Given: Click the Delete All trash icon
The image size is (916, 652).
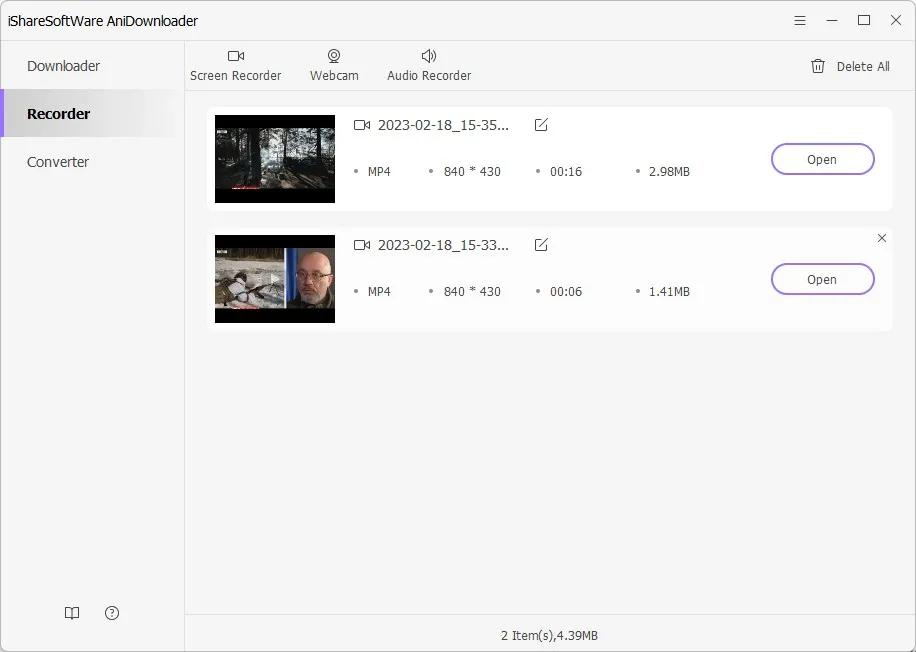Looking at the screenshot, I should click(x=818, y=66).
